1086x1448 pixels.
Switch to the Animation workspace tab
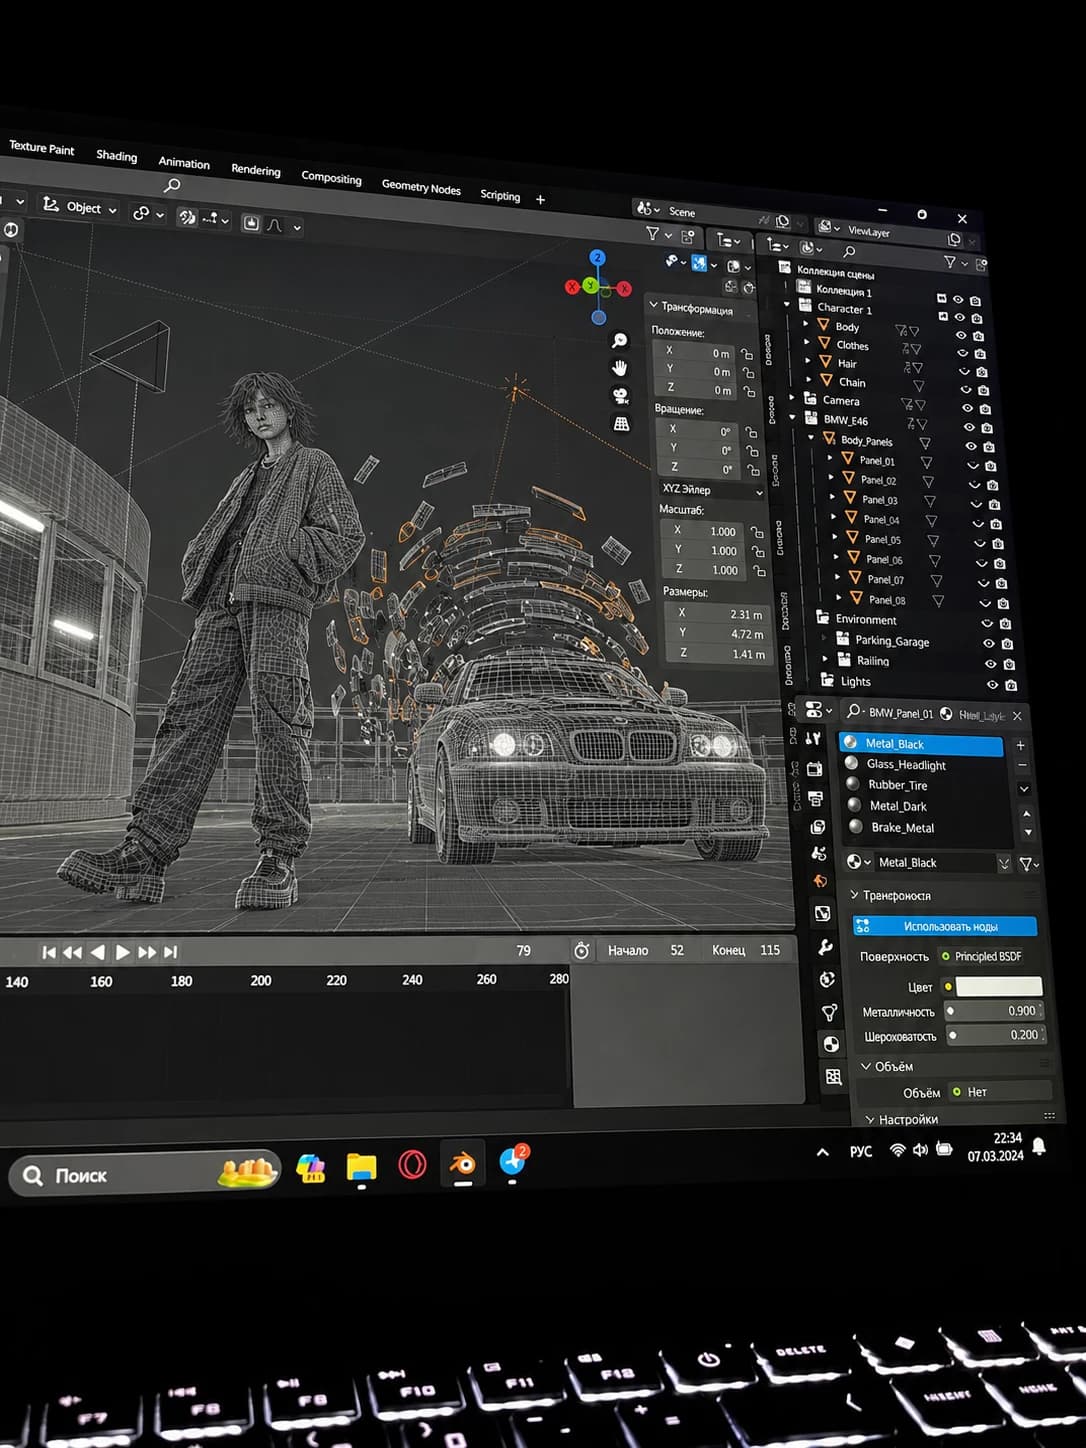pos(184,163)
